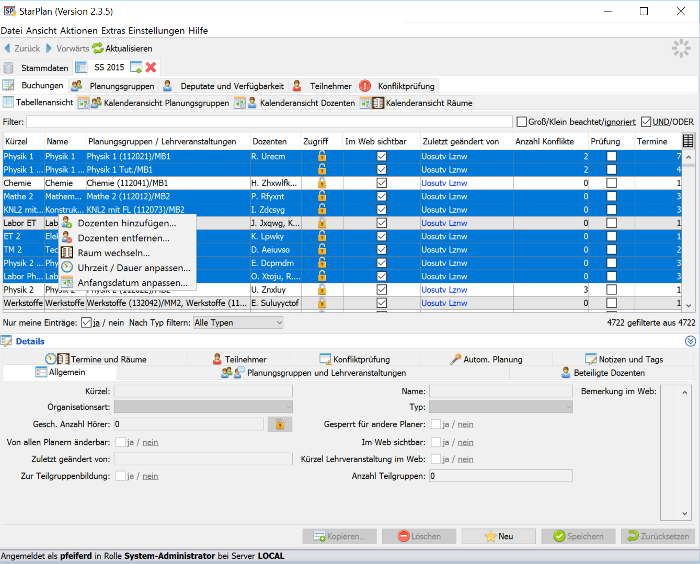Image resolution: width=700 pixels, height=564 pixels.
Task: Toggle Von allen Planern änderbar checkbox
Action: pos(120,442)
